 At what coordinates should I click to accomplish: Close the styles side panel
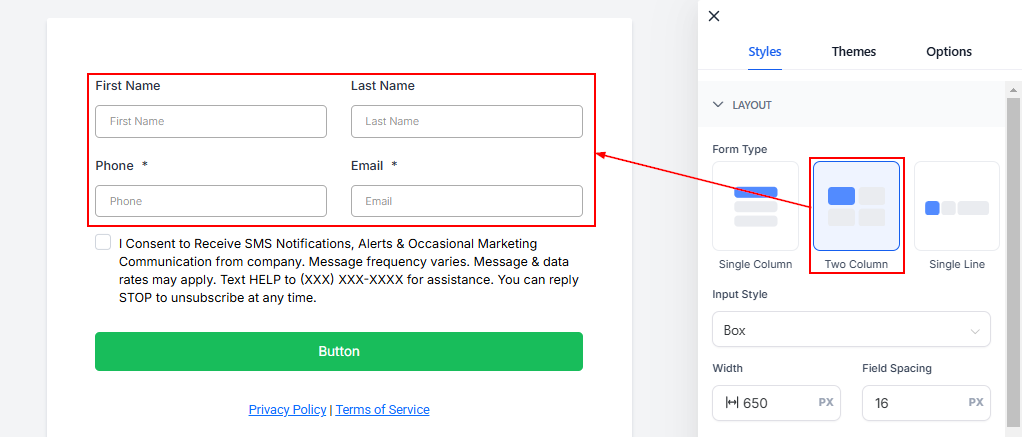(713, 16)
